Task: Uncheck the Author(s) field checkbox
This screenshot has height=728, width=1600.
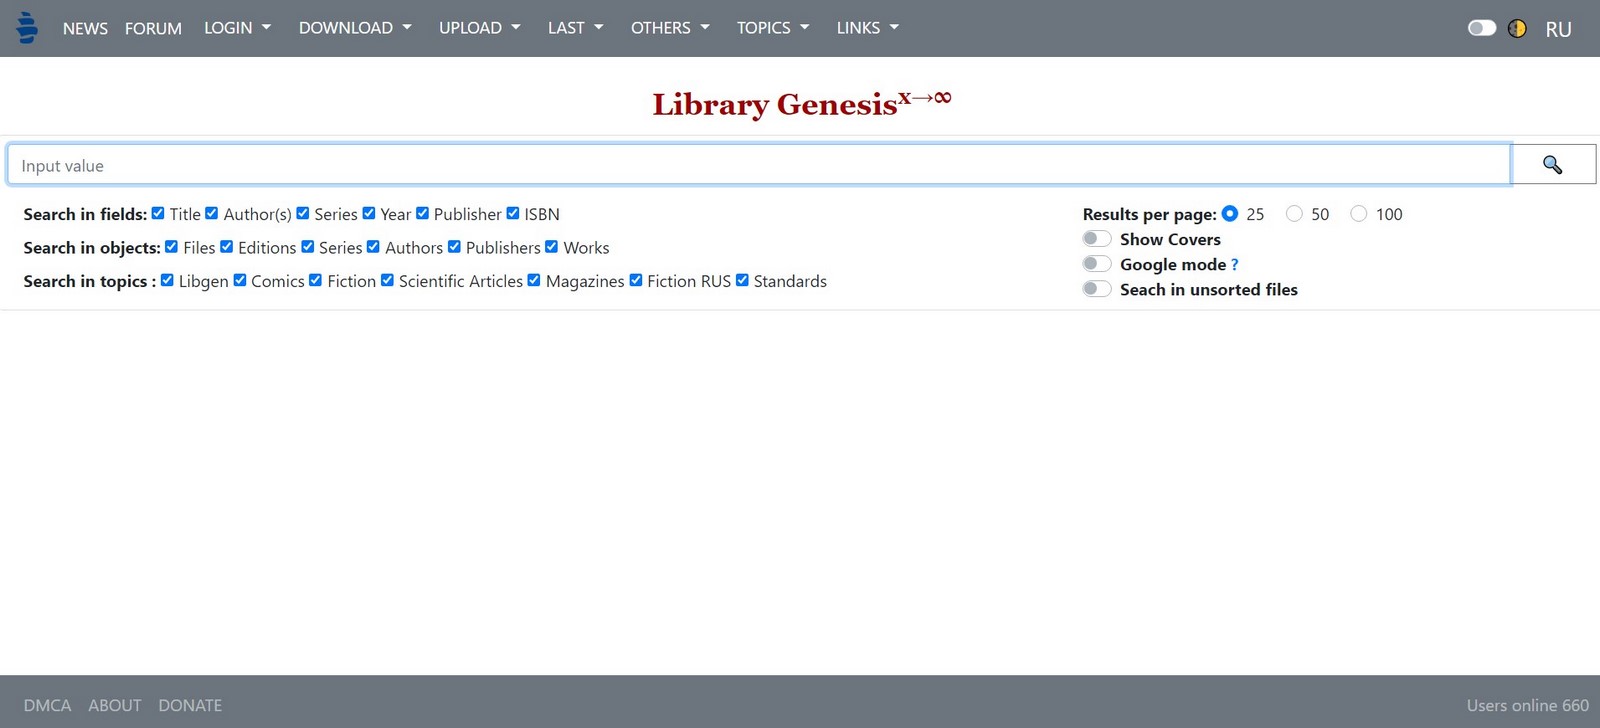Action: point(212,213)
